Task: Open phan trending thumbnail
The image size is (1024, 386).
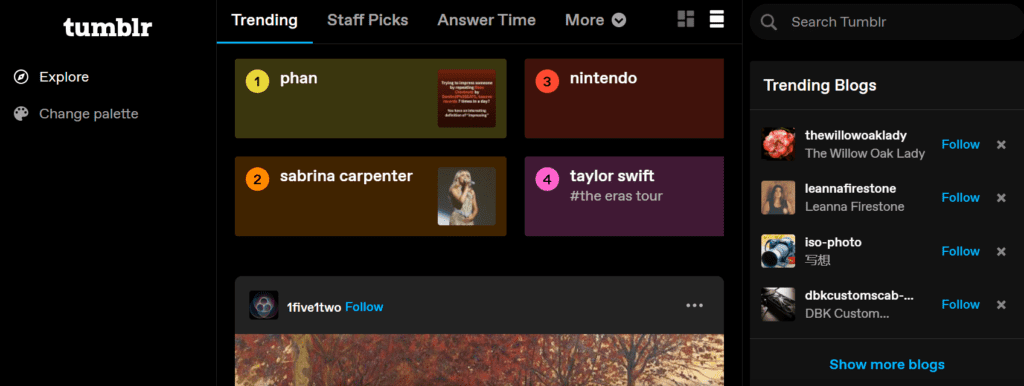Action: 466,99
